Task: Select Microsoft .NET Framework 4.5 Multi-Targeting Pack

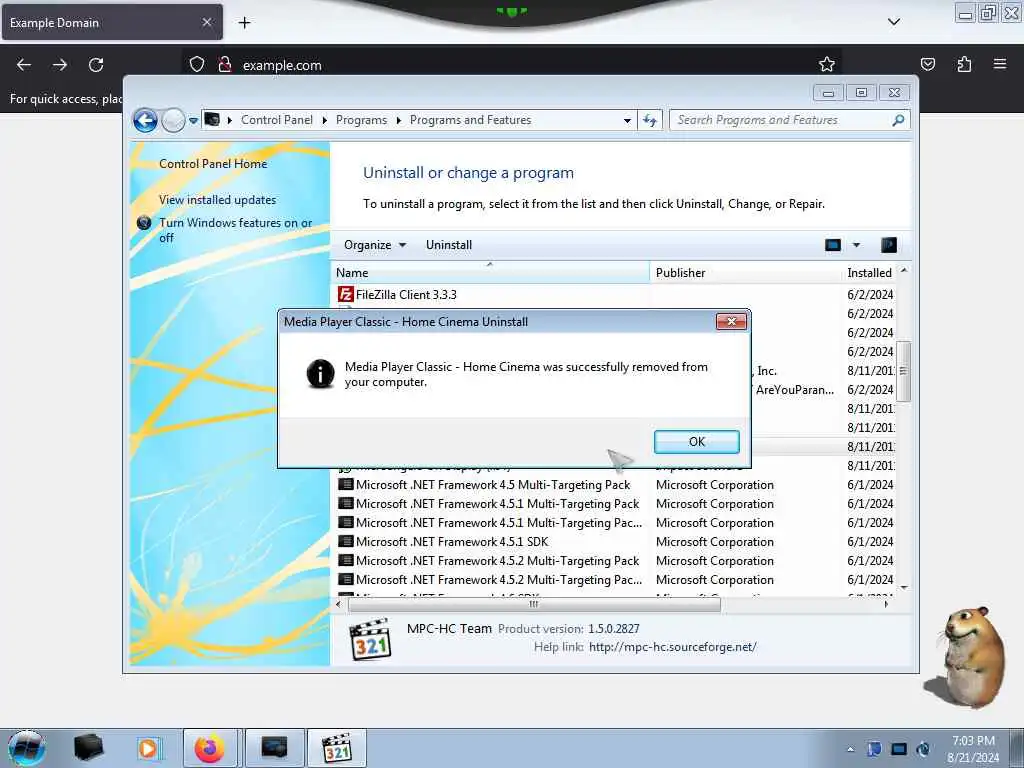Action: [x=614, y=485]
